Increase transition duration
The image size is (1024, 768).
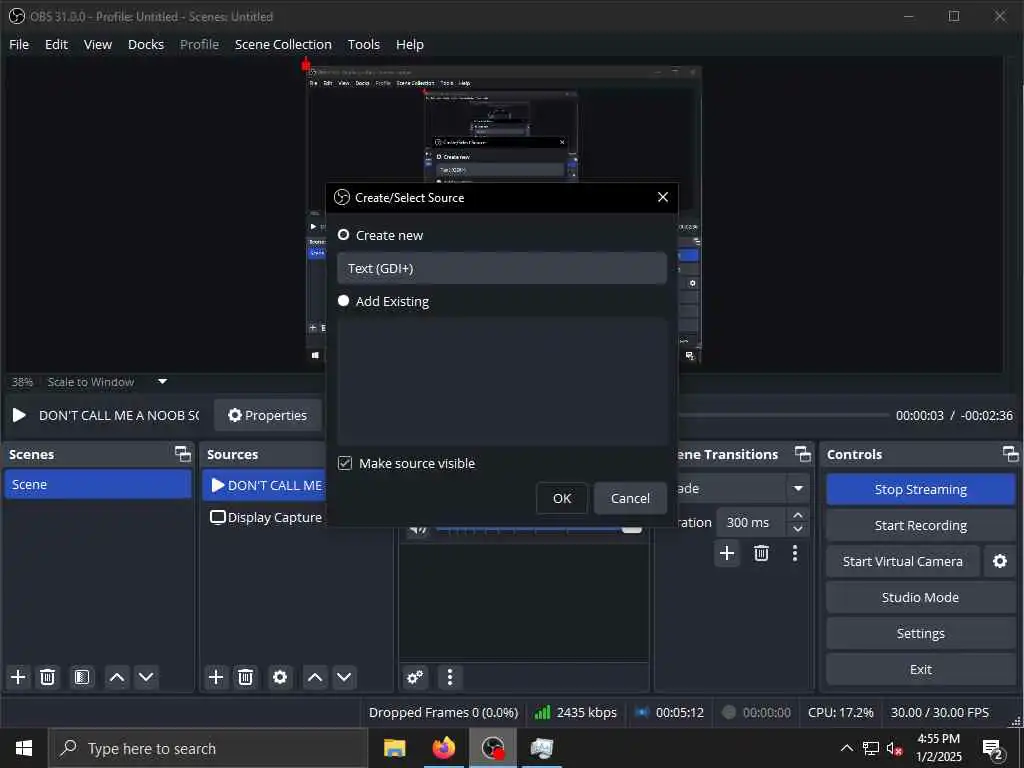[798, 515]
